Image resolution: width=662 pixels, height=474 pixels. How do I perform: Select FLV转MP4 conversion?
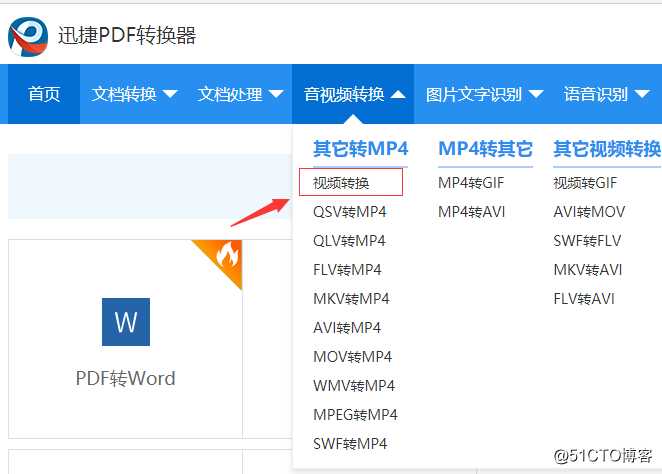[x=347, y=270]
